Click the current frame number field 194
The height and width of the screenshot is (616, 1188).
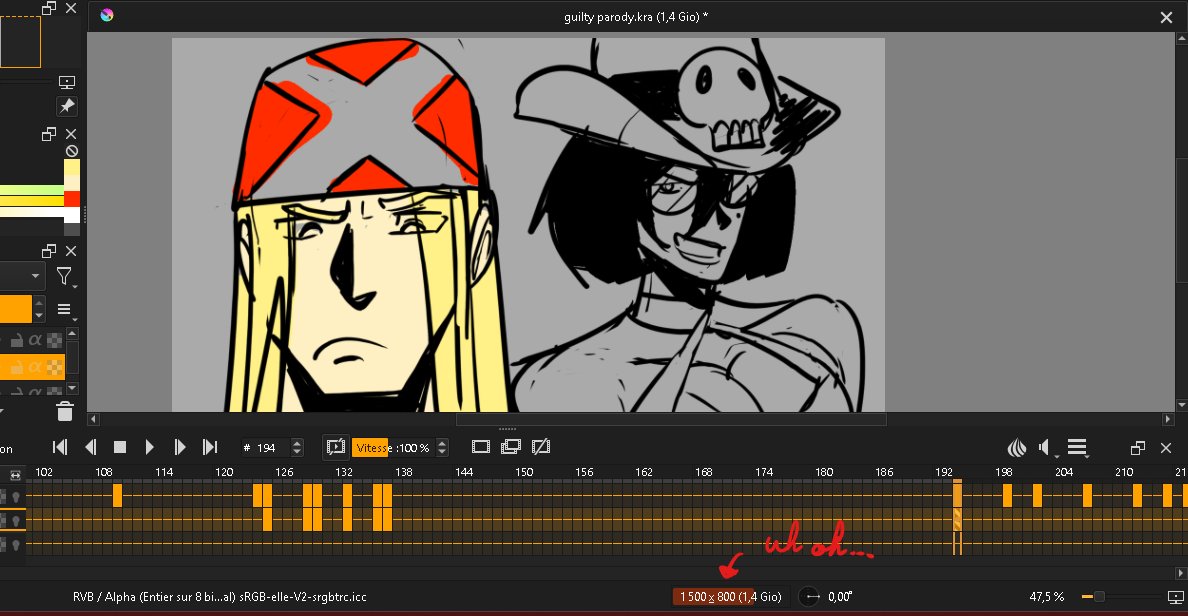coord(265,448)
